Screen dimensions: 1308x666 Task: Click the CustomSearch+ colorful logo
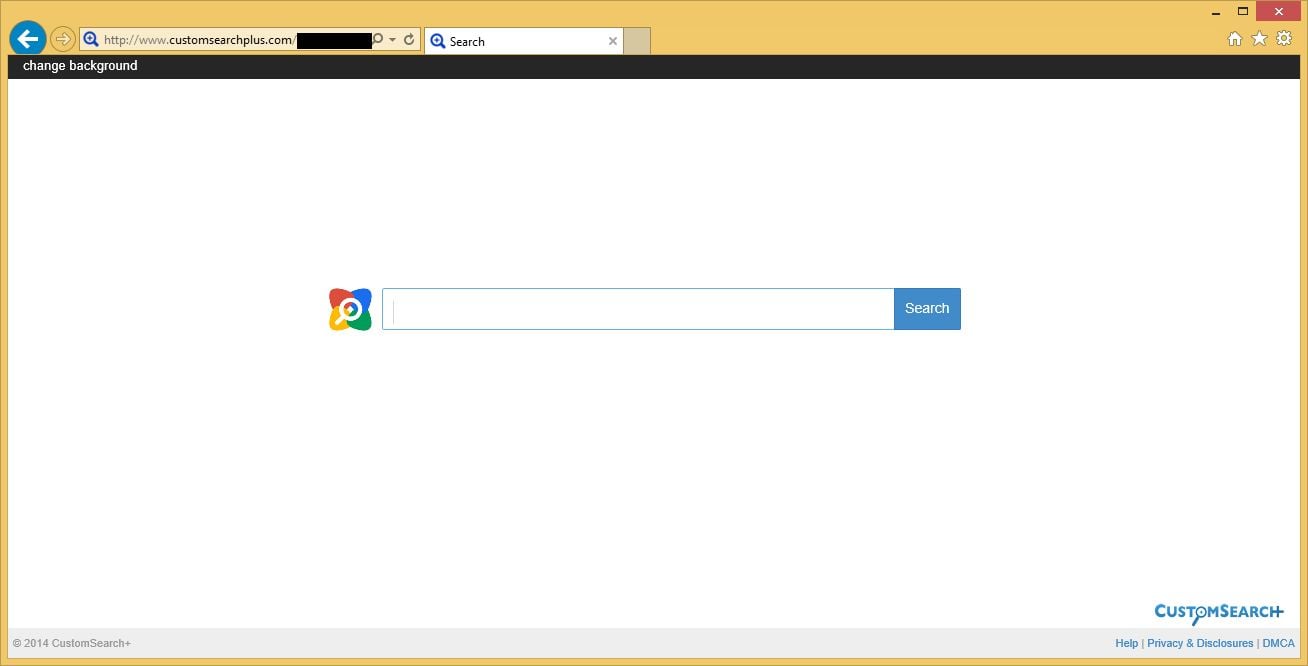click(350, 308)
